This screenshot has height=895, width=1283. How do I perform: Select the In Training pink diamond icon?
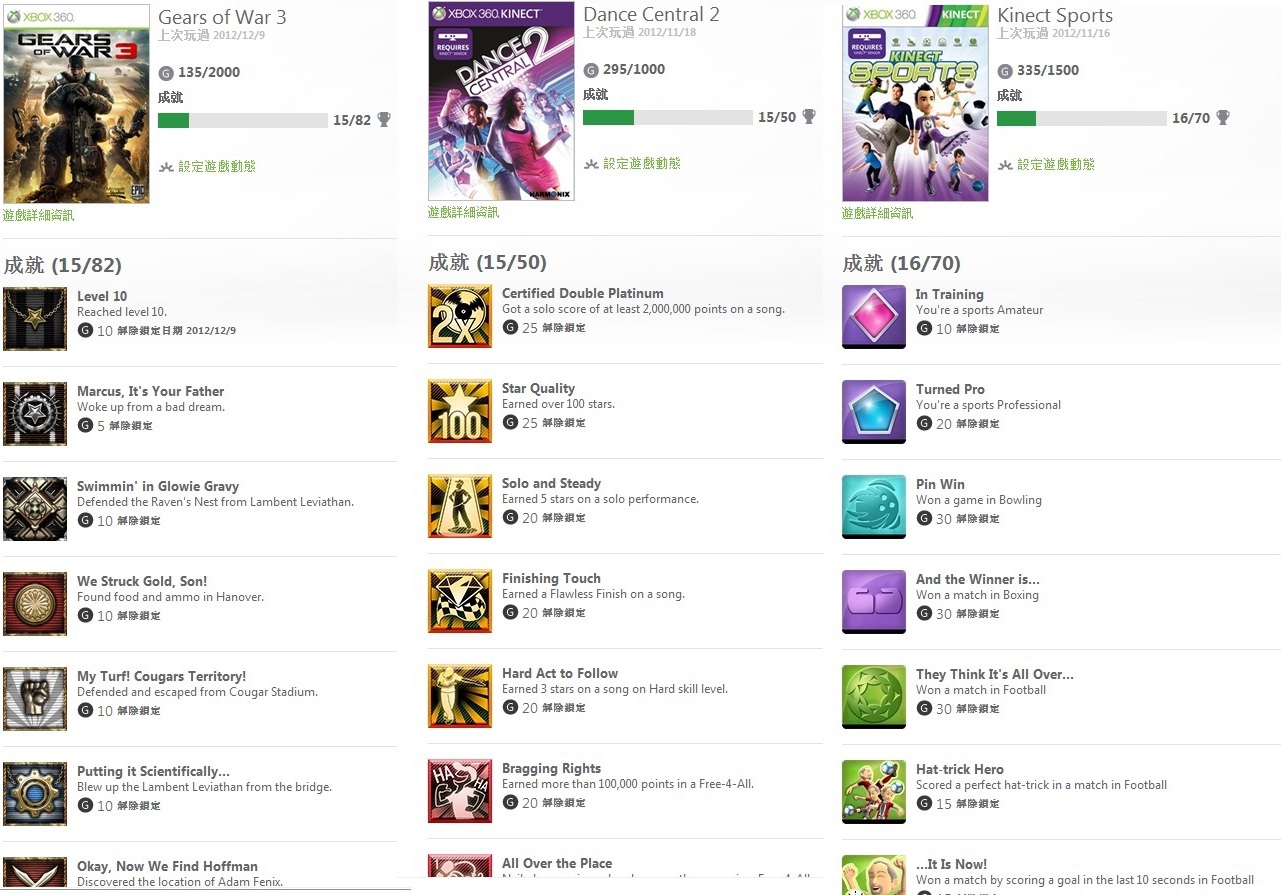pyautogui.click(x=874, y=317)
